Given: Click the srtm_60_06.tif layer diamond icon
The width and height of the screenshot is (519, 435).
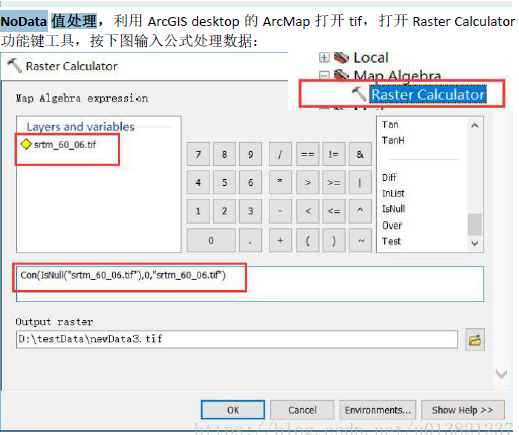Looking at the screenshot, I should [x=26, y=144].
